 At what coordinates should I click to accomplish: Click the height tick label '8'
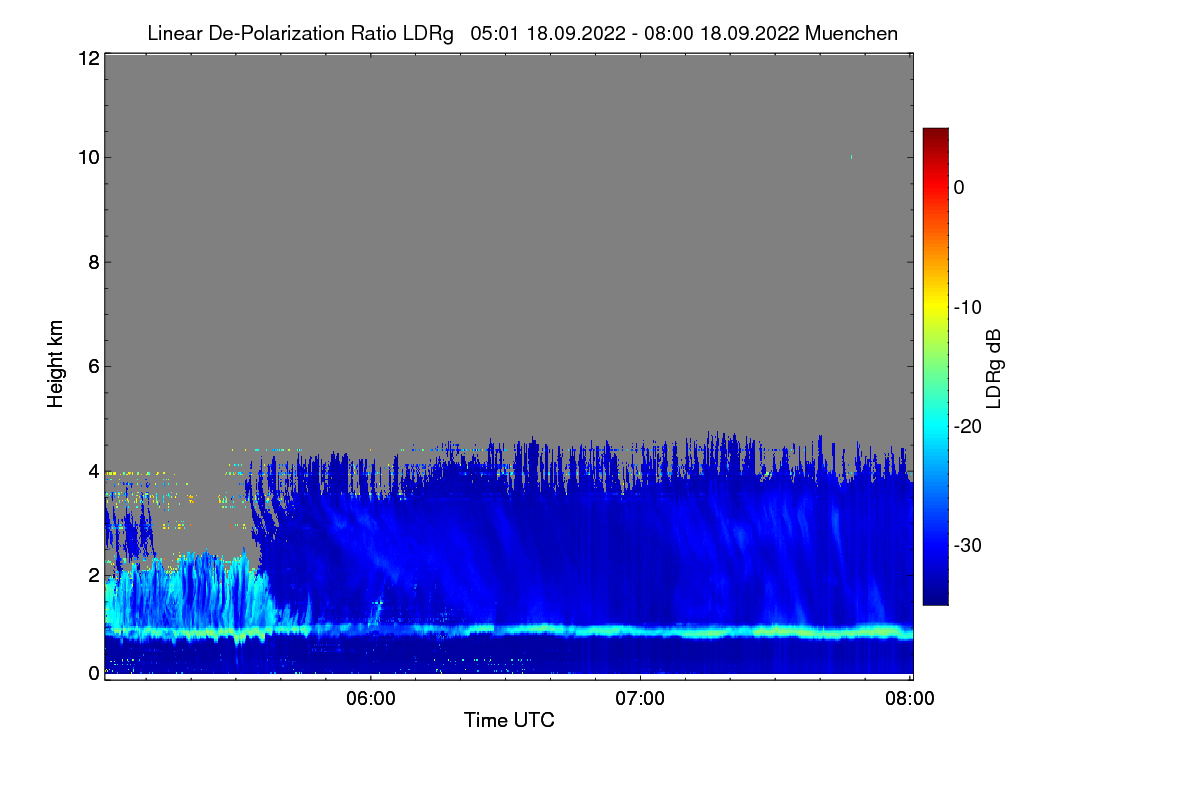coord(93,262)
